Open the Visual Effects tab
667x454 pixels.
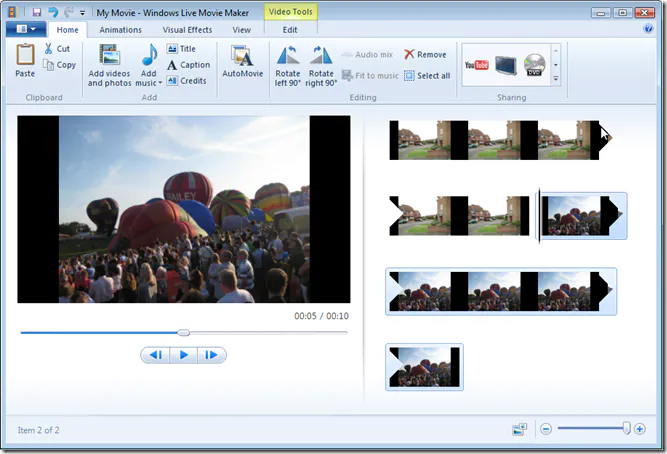[x=187, y=30]
